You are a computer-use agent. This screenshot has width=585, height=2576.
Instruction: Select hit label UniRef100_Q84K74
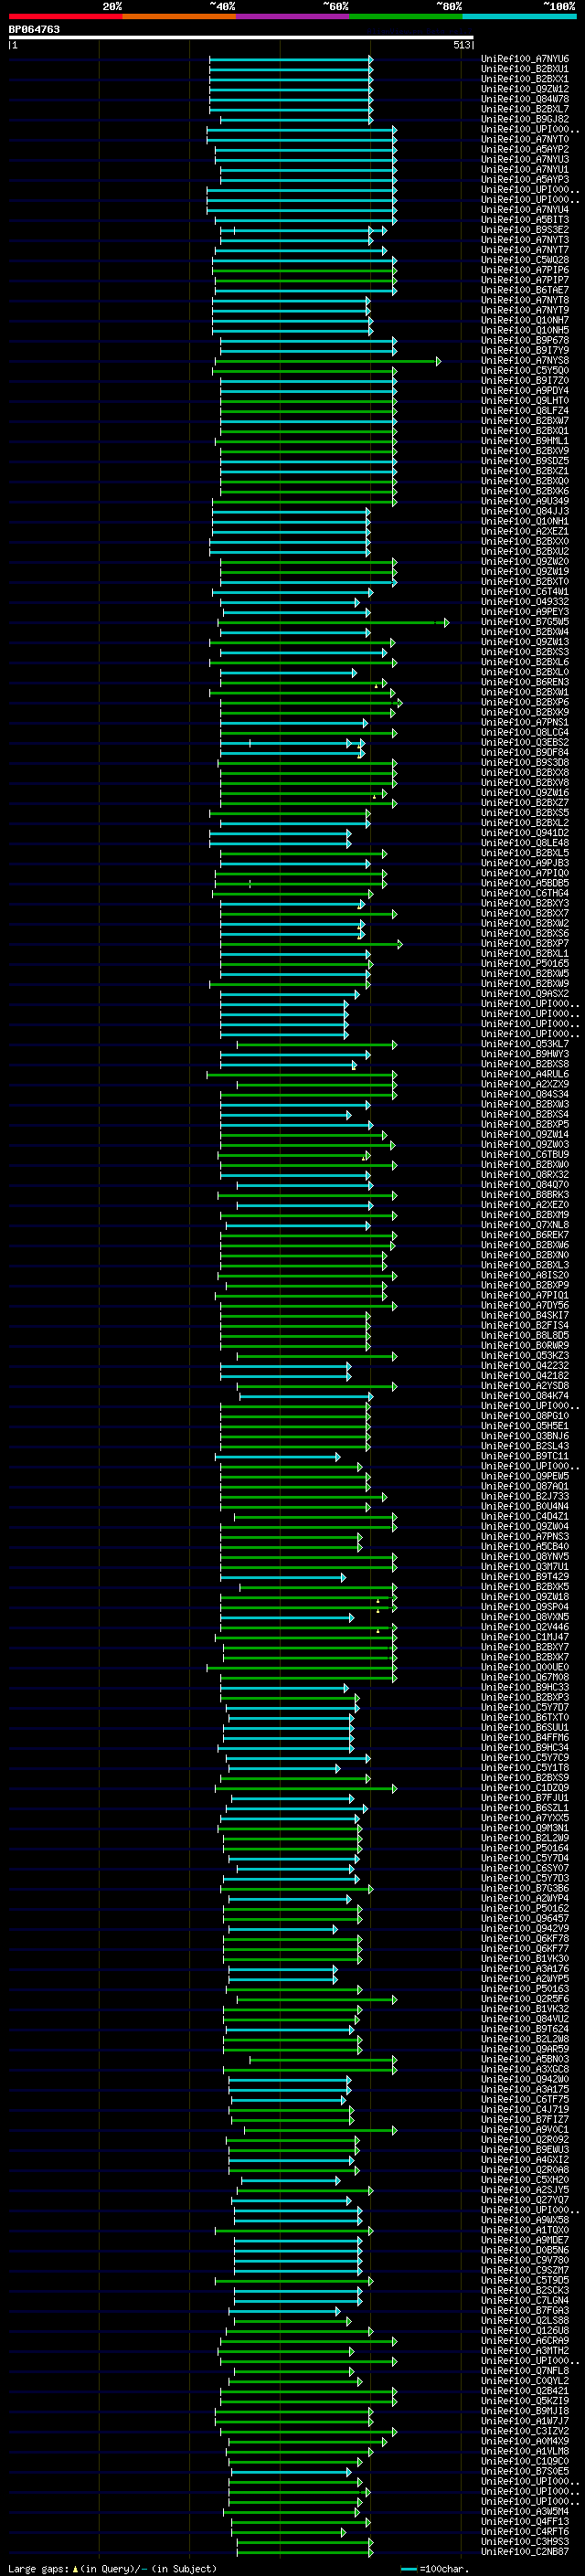point(525,1396)
